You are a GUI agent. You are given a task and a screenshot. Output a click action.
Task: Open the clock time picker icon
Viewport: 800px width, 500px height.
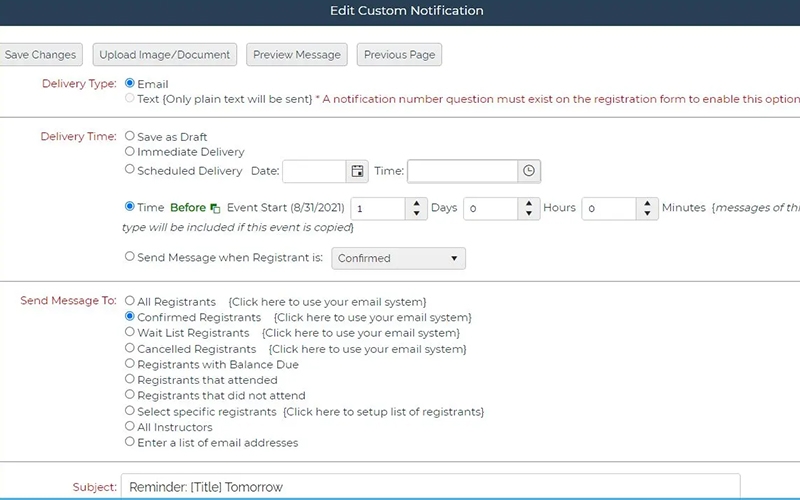(x=530, y=171)
